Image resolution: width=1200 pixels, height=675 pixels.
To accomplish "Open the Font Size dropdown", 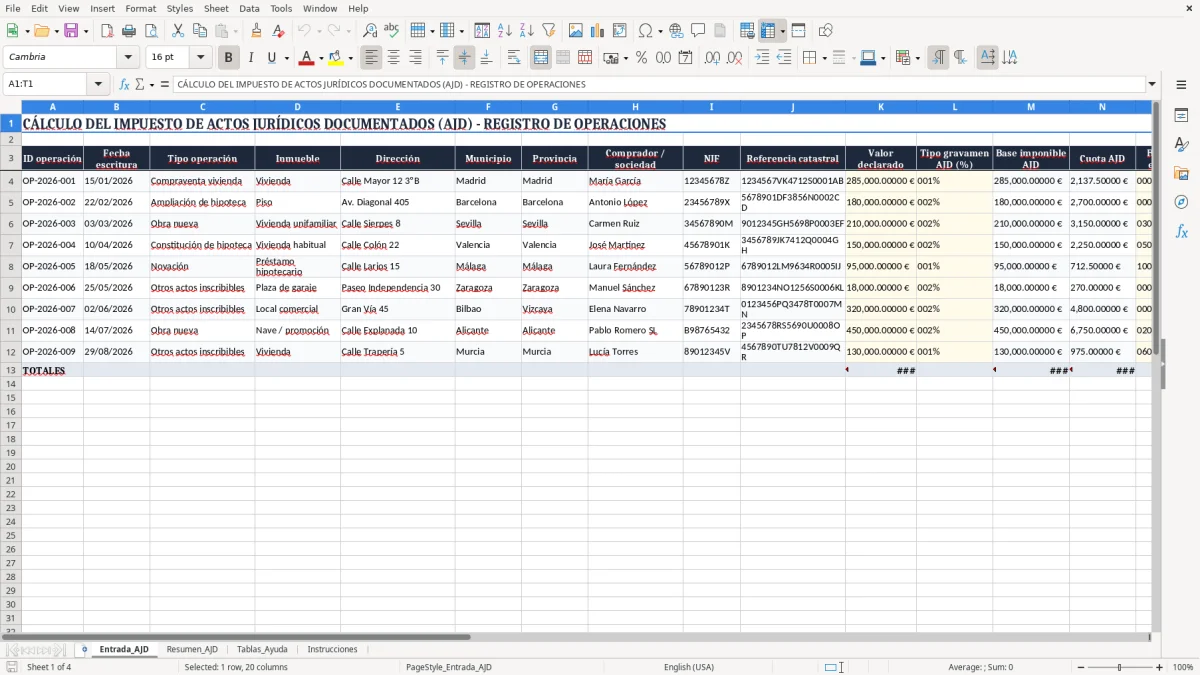I will (x=200, y=58).
